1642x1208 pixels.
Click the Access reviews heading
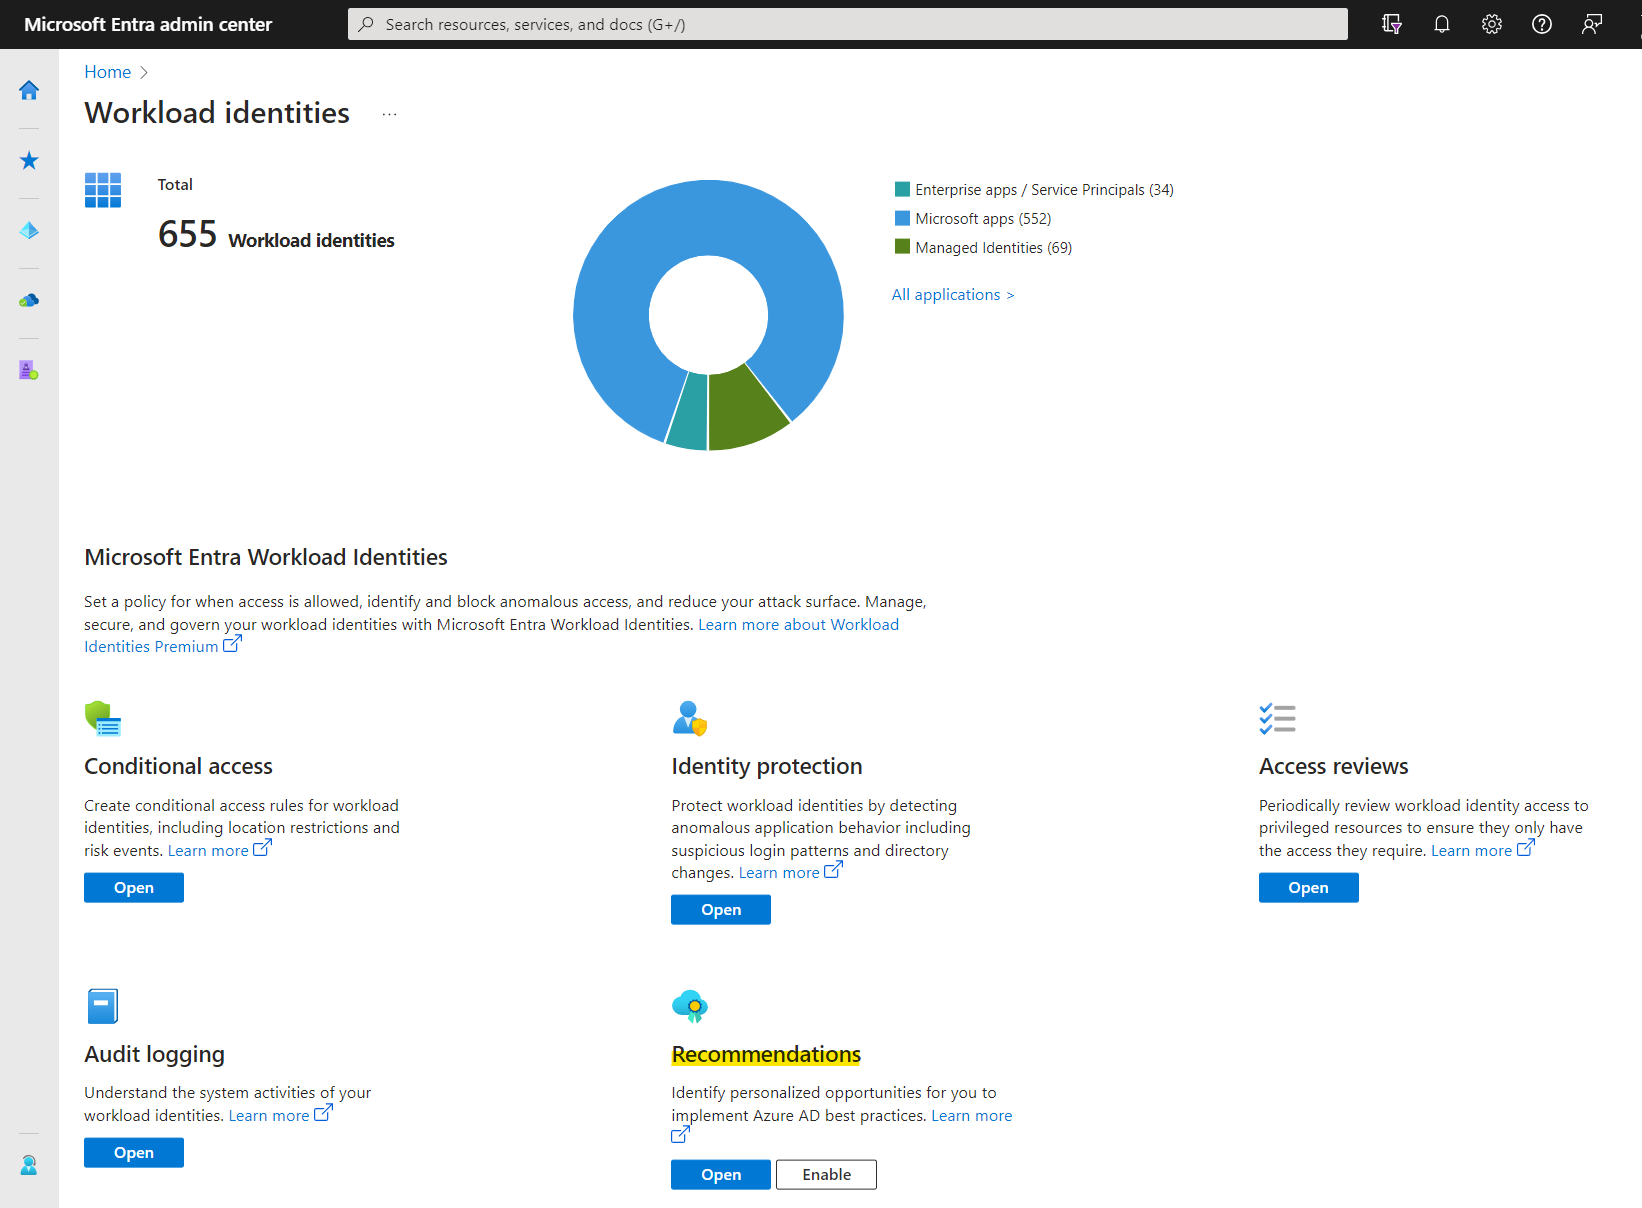pos(1333,766)
